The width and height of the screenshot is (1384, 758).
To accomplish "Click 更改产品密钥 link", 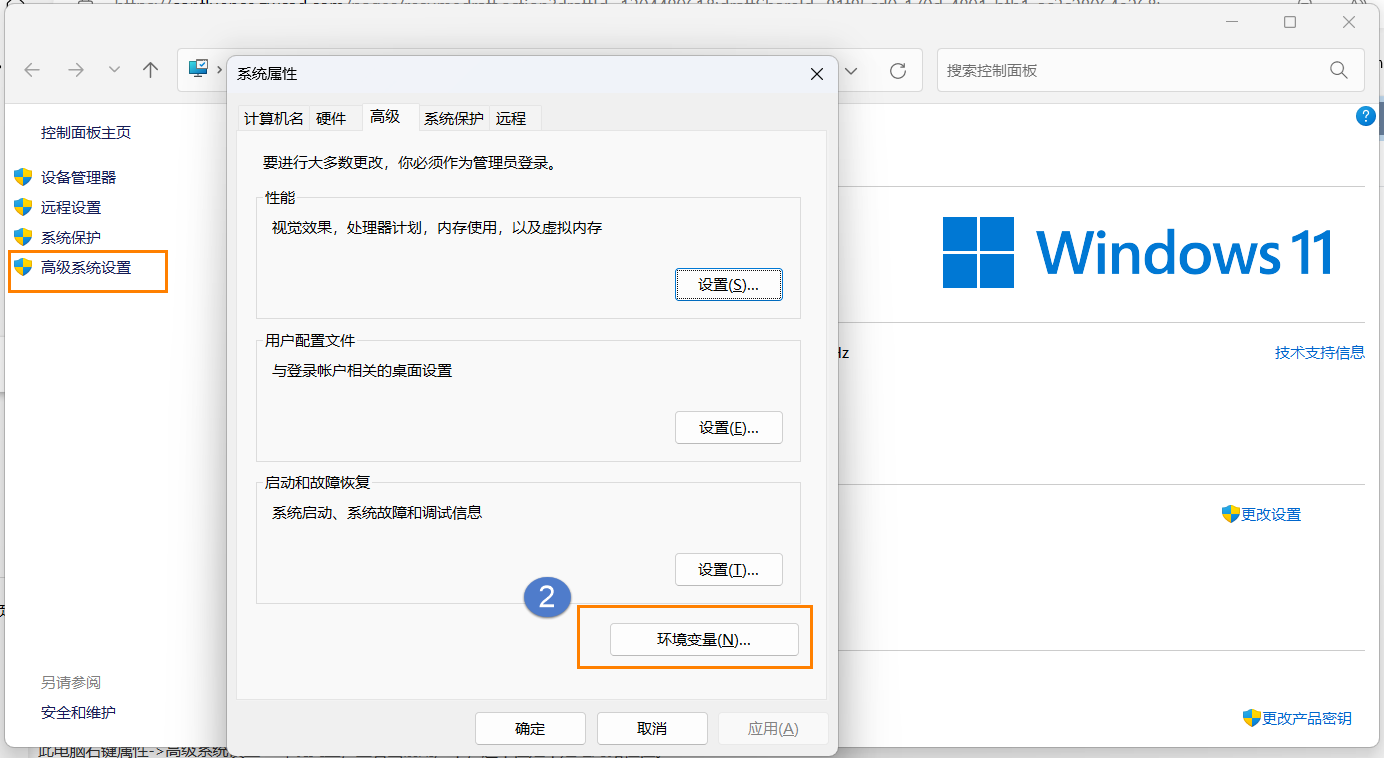I will [x=1306, y=718].
